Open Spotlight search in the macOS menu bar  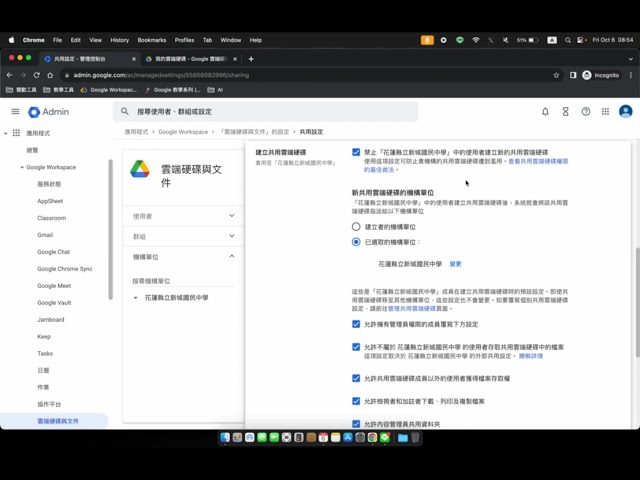568,40
